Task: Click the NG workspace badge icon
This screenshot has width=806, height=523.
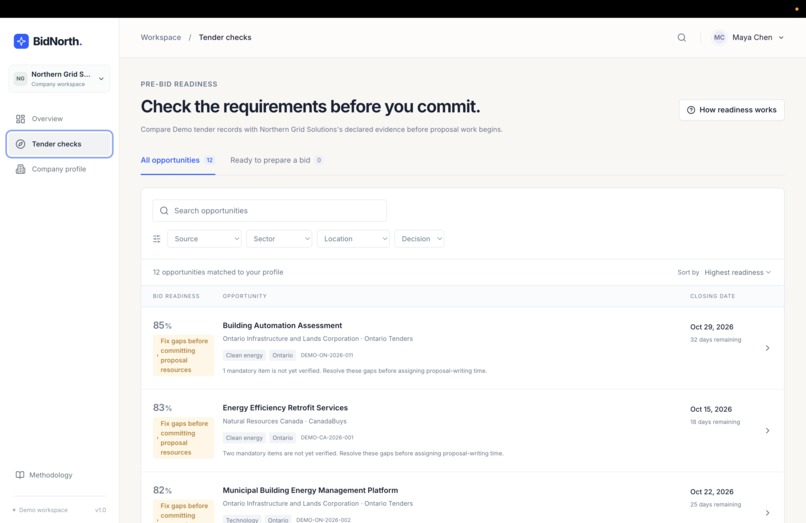Action: (x=20, y=79)
